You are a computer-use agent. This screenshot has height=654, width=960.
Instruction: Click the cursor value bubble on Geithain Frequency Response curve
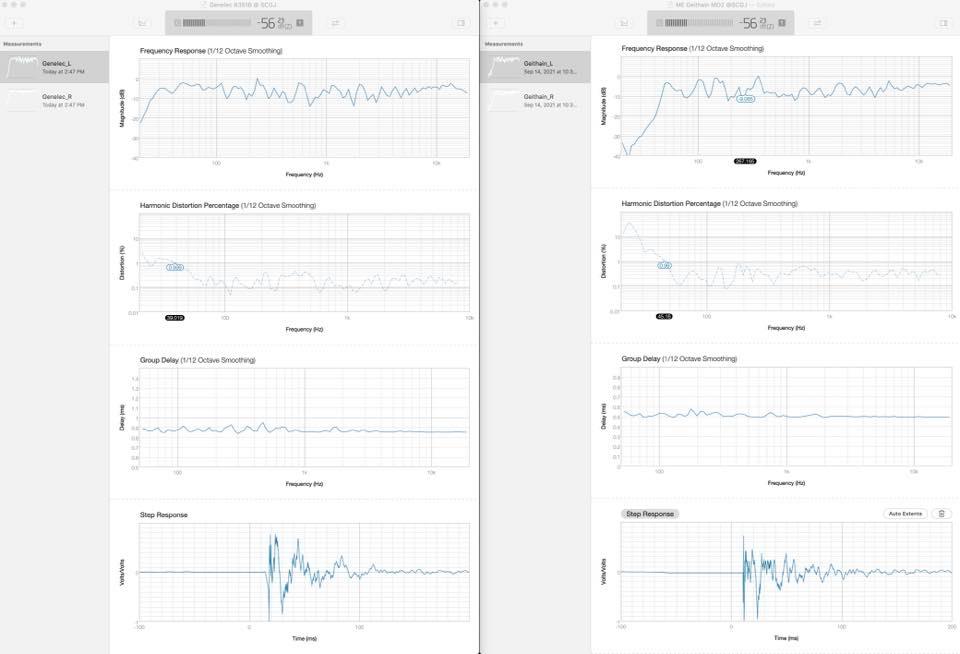click(745, 99)
